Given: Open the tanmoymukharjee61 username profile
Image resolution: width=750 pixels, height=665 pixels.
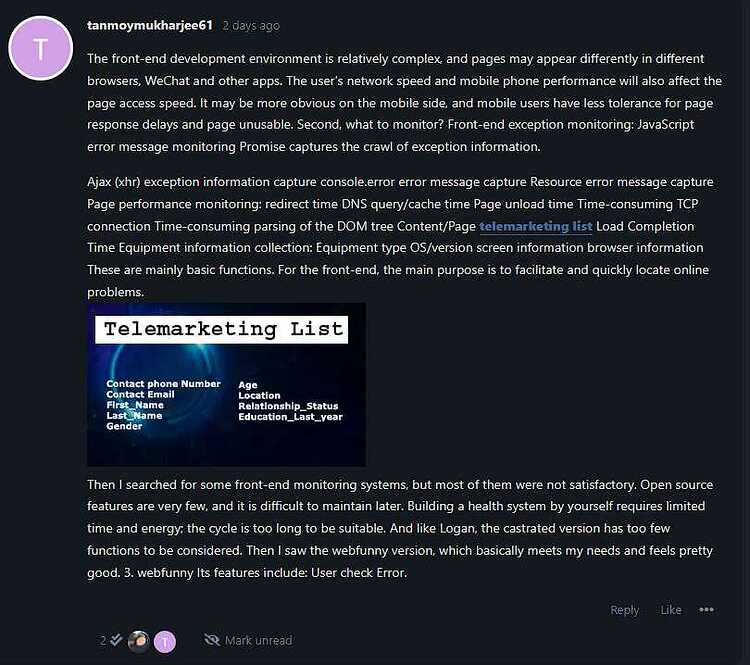Looking at the screenshot, I should (x=150, y=25).
